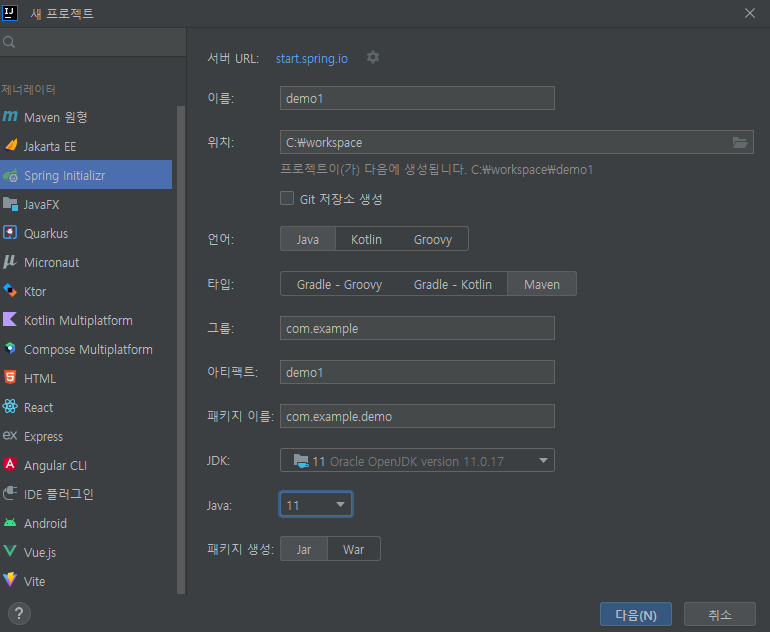Select Maven archetype generator
770x632 pixels.
click(x=86, y=117)
